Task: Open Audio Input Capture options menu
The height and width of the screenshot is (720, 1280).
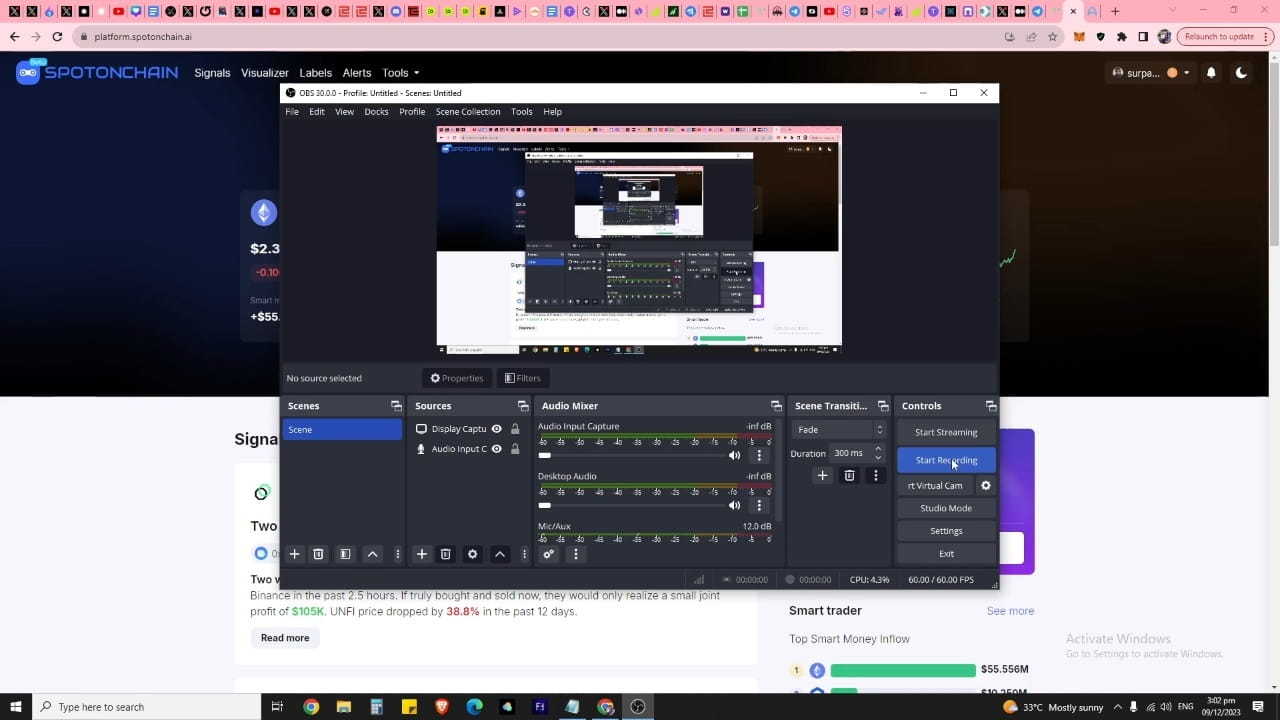Action: pos(759,455)
